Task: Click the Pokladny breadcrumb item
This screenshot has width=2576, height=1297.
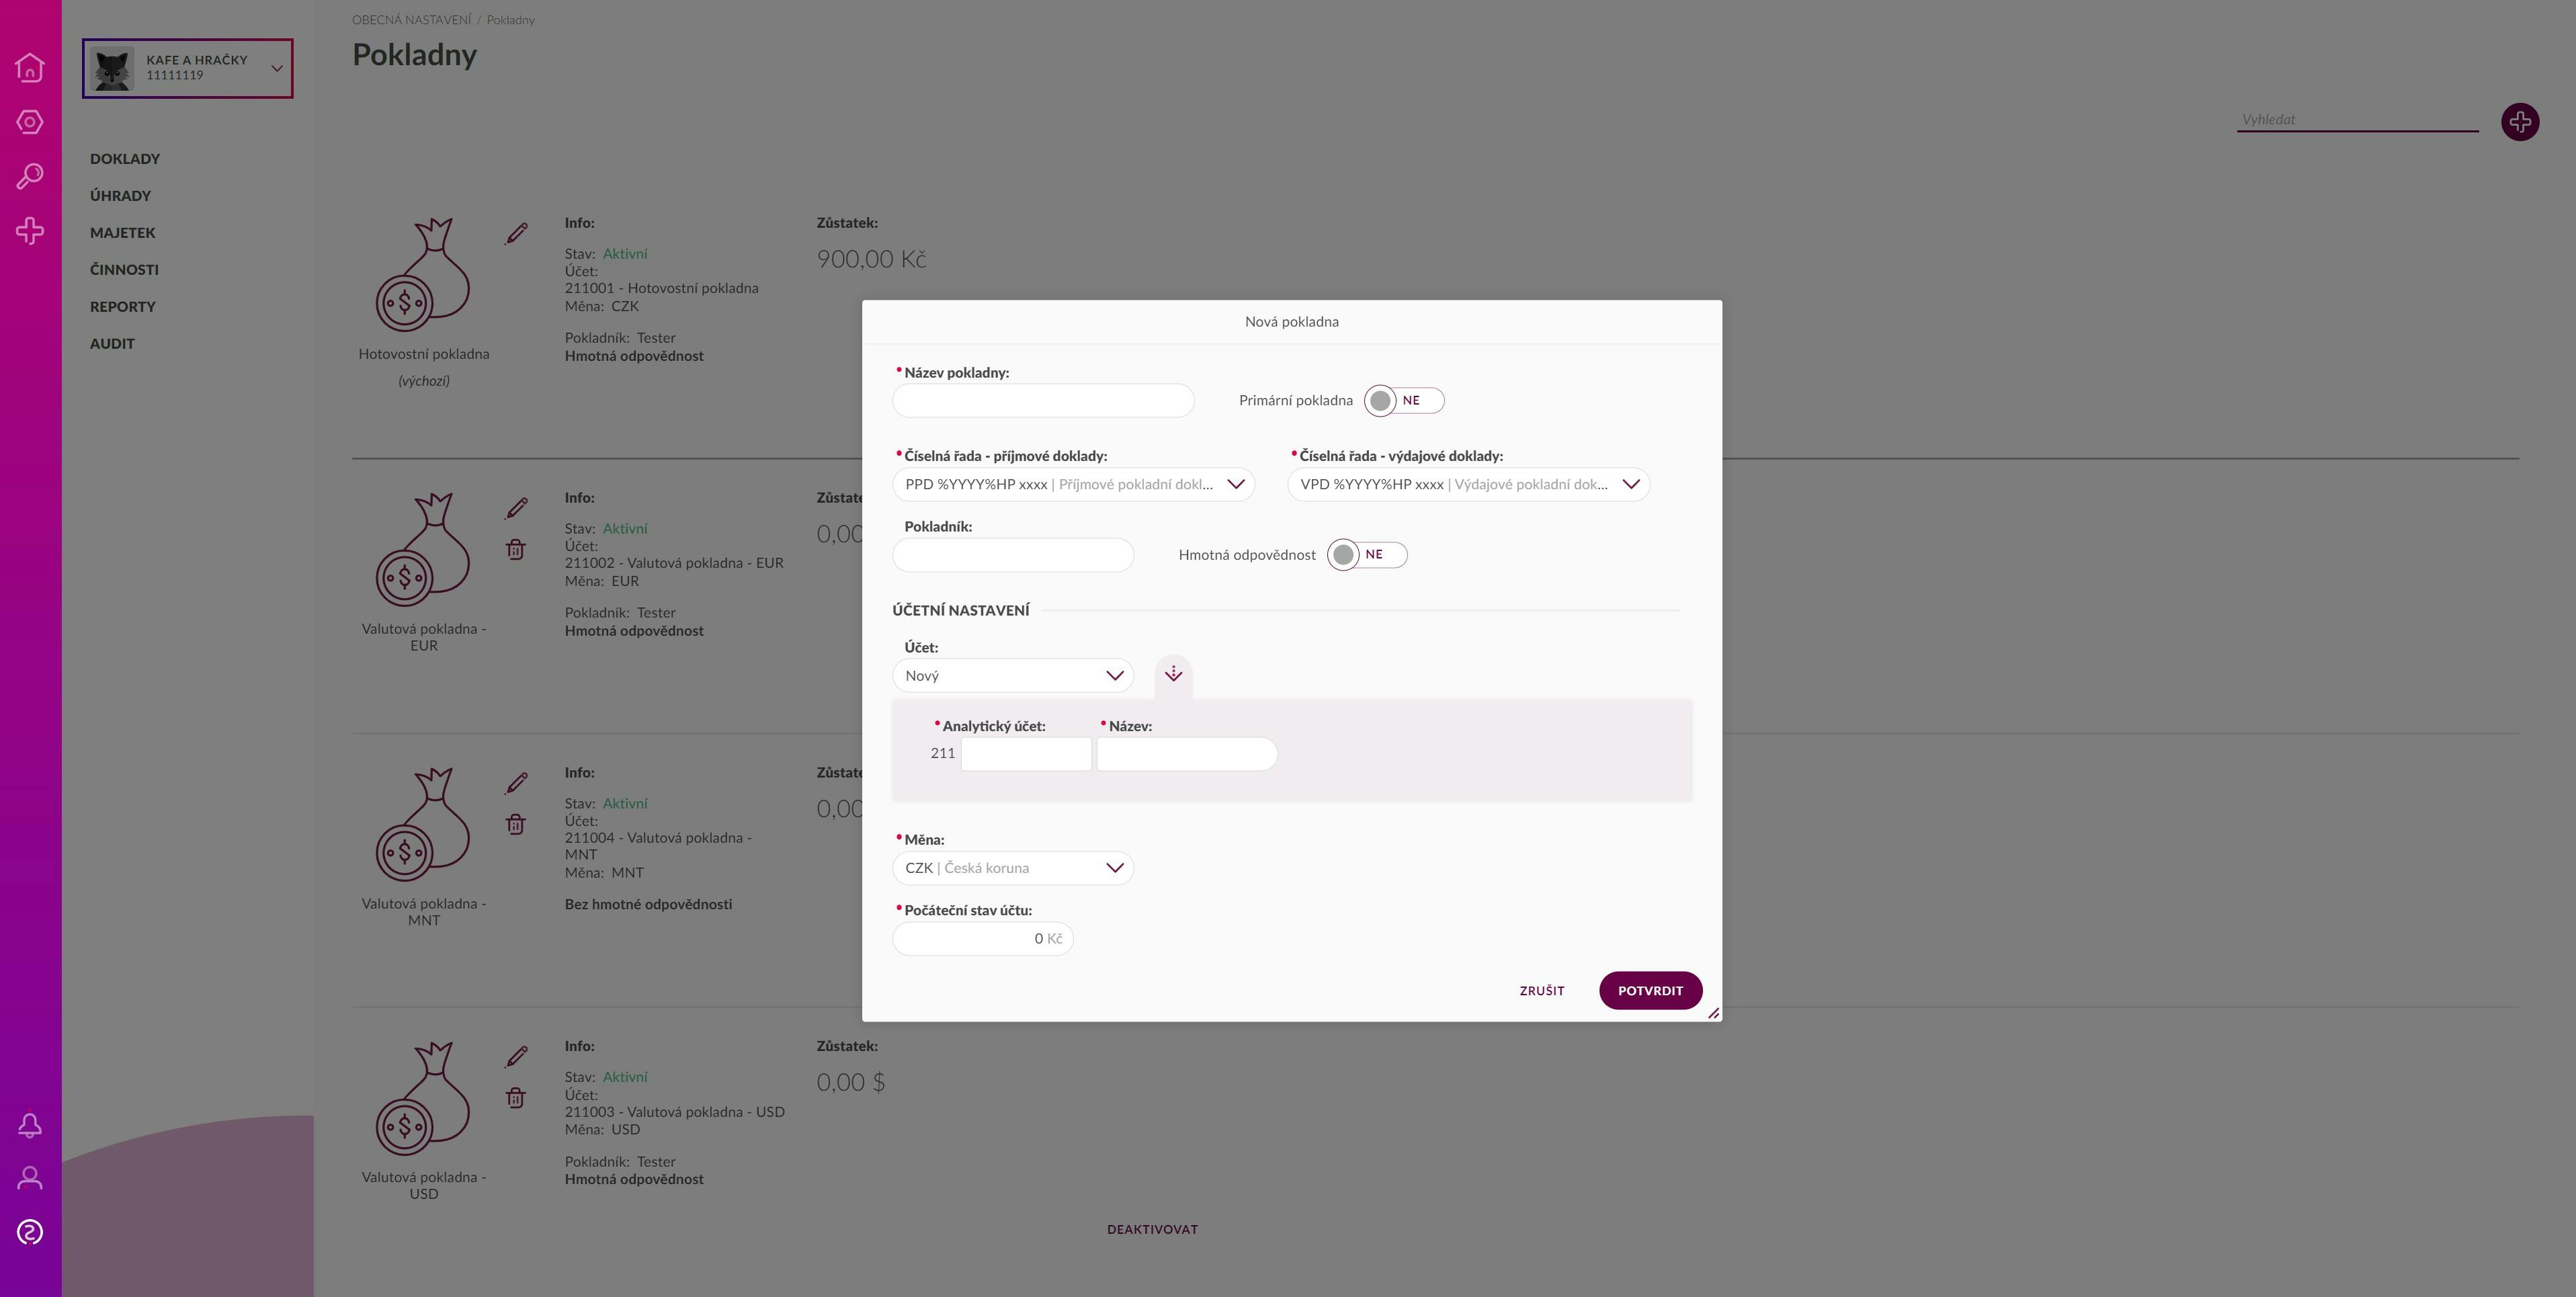Action: point(510,20)
